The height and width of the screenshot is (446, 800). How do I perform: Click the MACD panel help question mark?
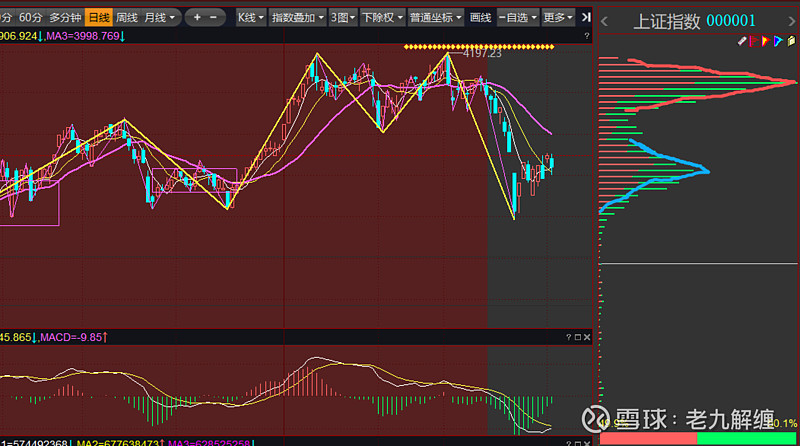point(568,337)
